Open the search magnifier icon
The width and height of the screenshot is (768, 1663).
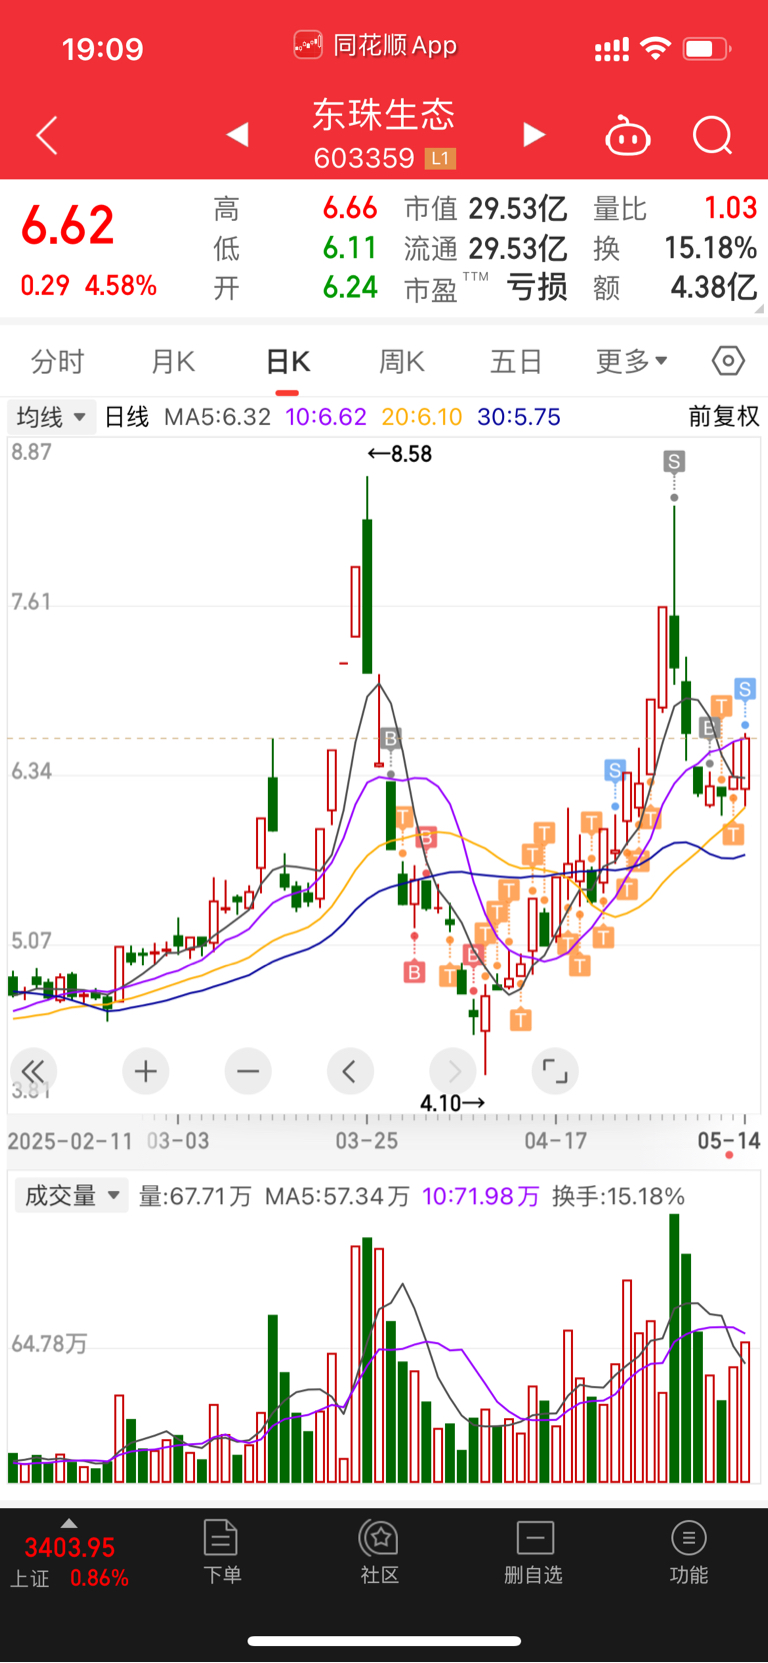pyautogui.click(x=713, y=135)
